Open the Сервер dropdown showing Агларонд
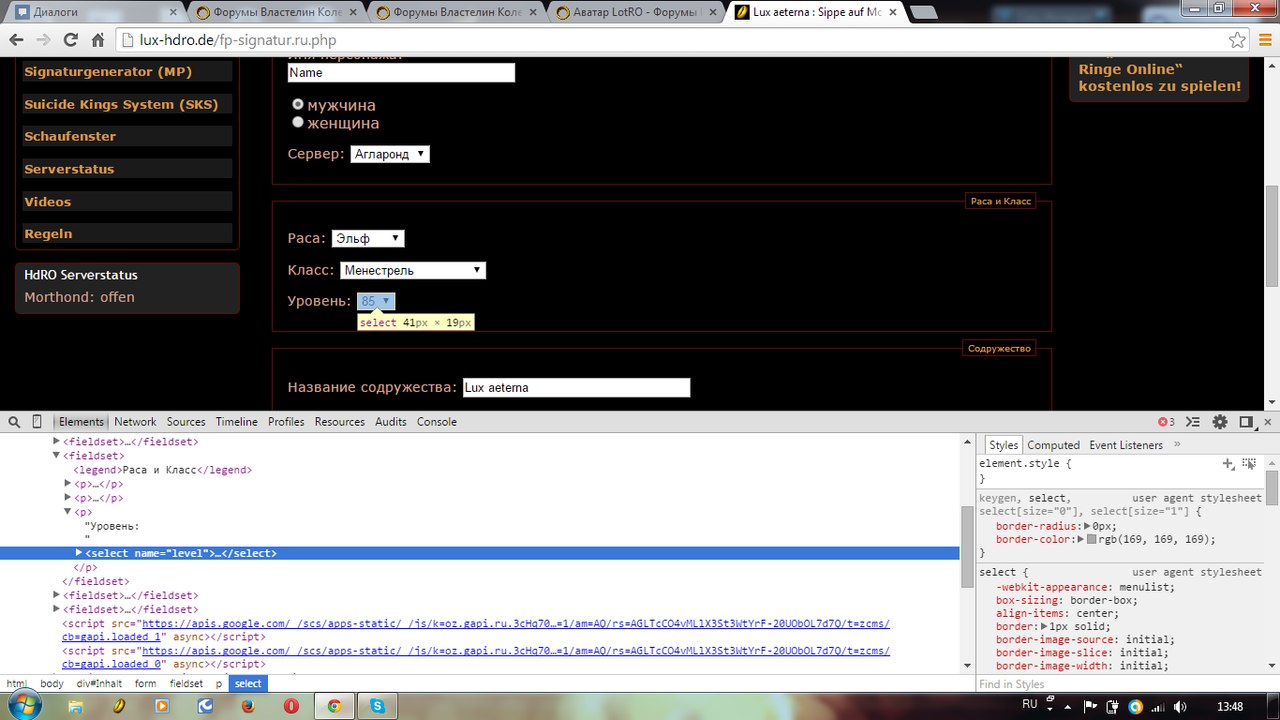Image resolution: width=1280 pixels, height=720 pixels. pos(390,154)
